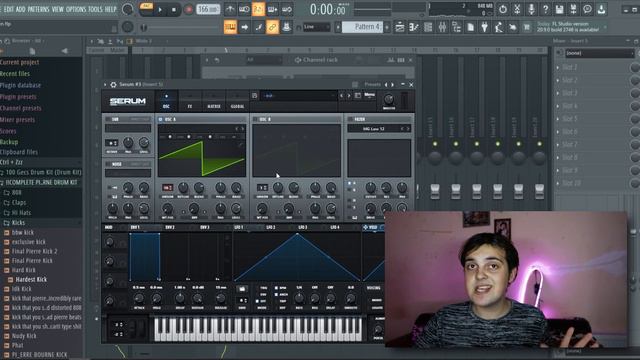
Task: Toggle filter routing checkbox A
Action: 349,184
